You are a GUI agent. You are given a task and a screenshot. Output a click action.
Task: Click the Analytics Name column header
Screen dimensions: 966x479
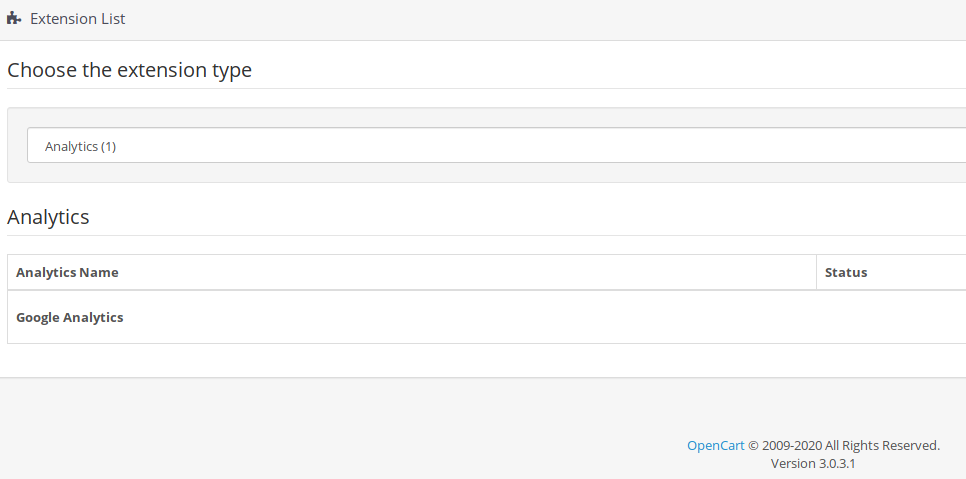pyautogui.click(x=67, y=272)
